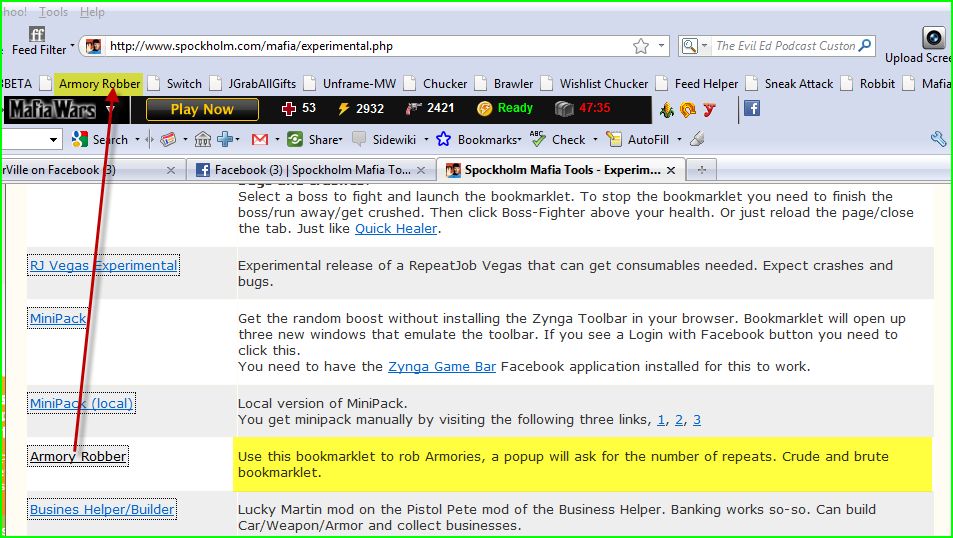The height and width of the screenshot is (538, 953).
Task: Click the Feed Filter toolbar icon
Action: tap(36, 34)
